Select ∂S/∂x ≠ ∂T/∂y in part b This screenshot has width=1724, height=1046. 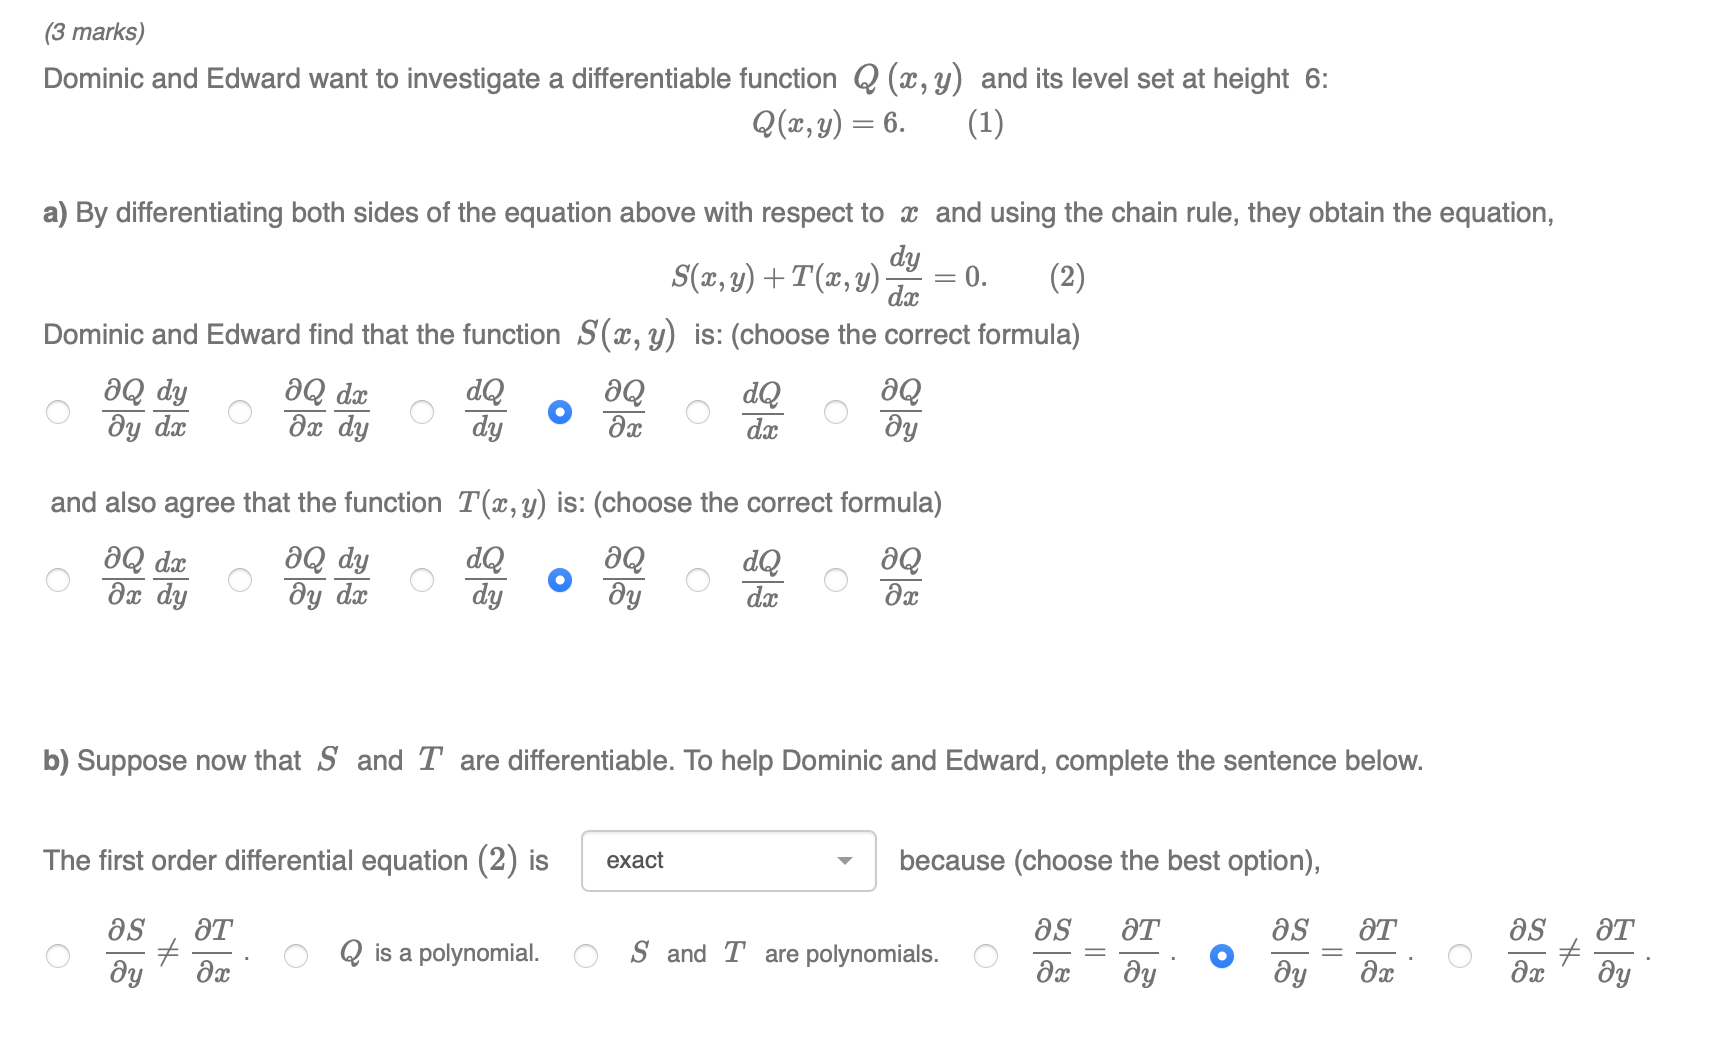point(1459,956)
